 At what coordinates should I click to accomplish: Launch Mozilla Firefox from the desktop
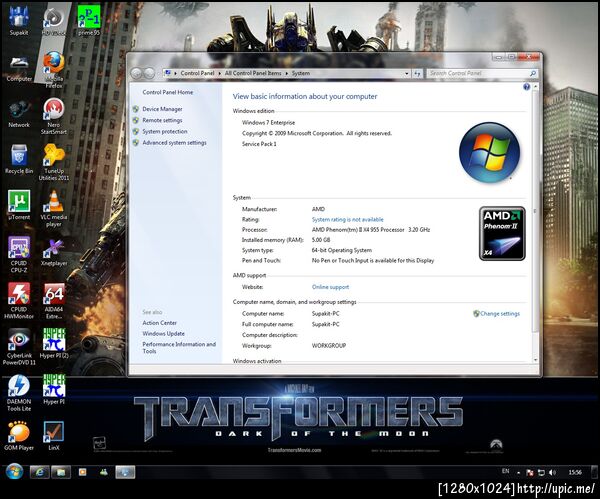click(54, 70)
